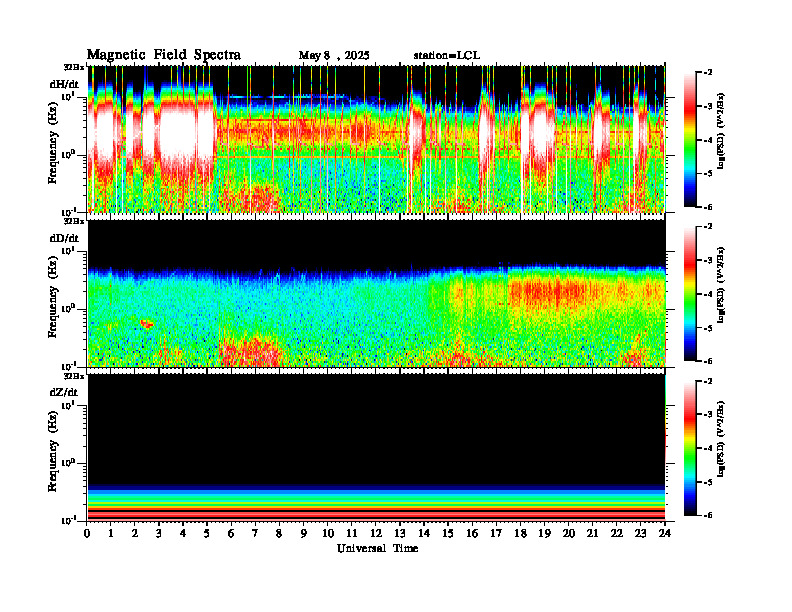Click Log(PSD) label beside dD/dt color bar
The image size is (792, 612).
click(720, 285)
